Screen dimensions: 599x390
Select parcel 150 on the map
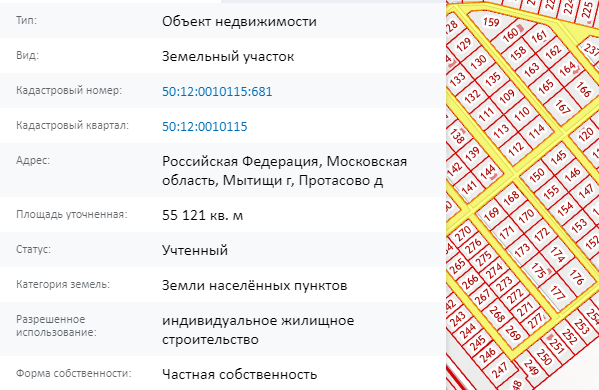537,174
